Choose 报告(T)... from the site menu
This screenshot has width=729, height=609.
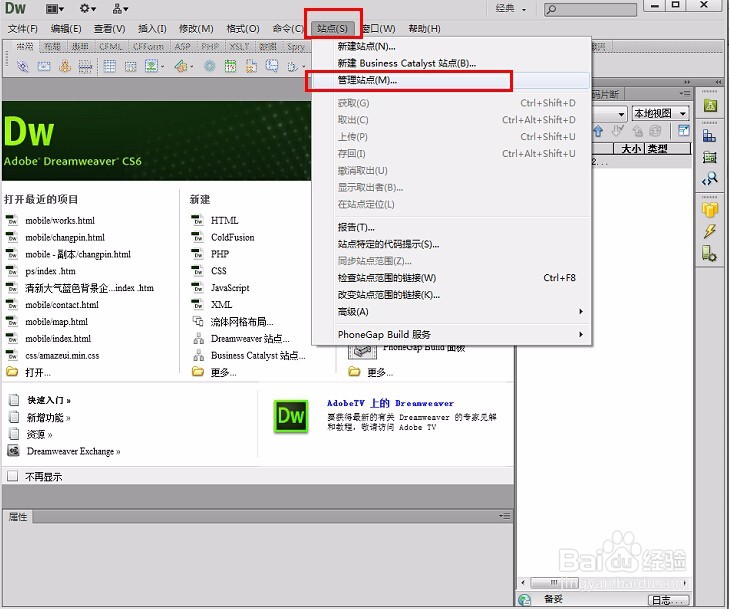click(x=451, y=227)
